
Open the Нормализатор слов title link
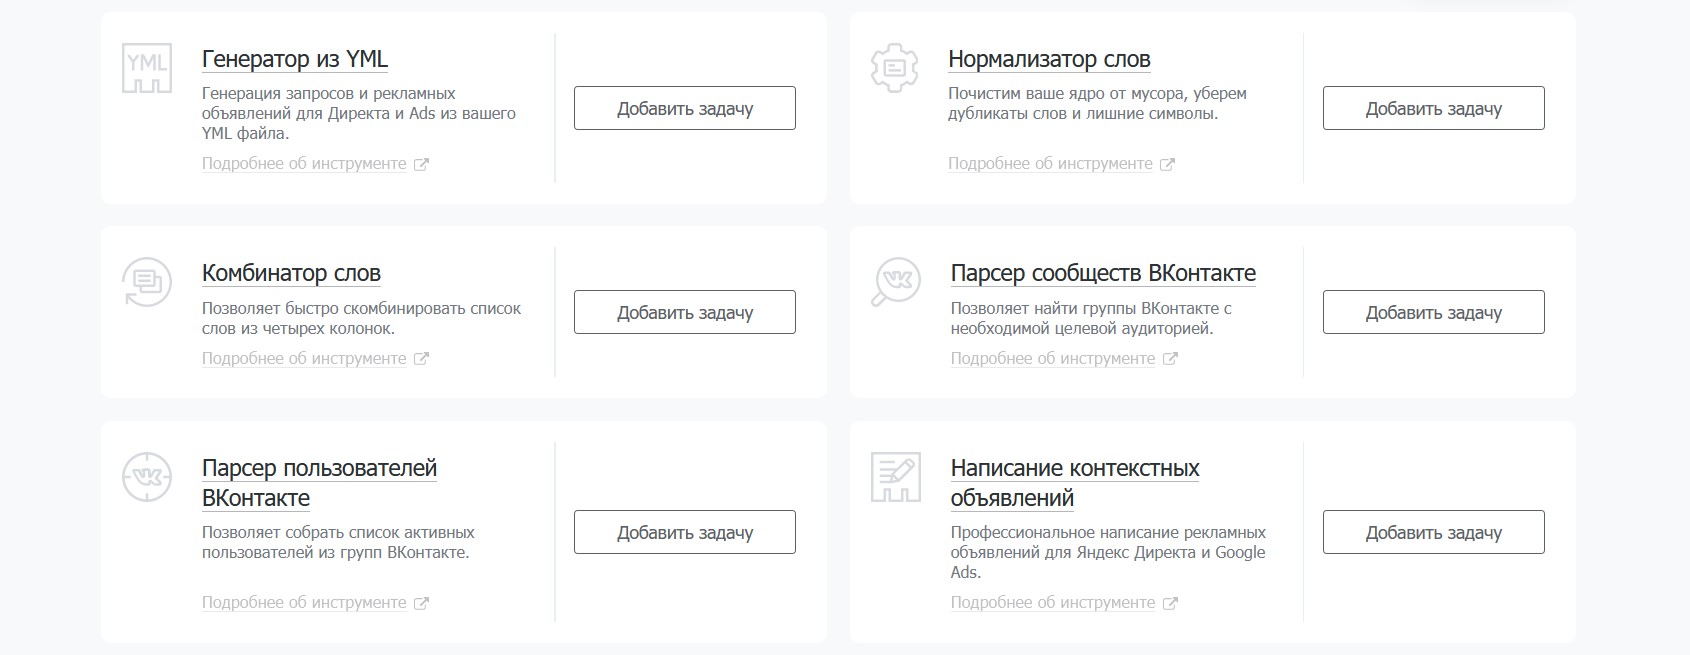(x=1049, y=60)
